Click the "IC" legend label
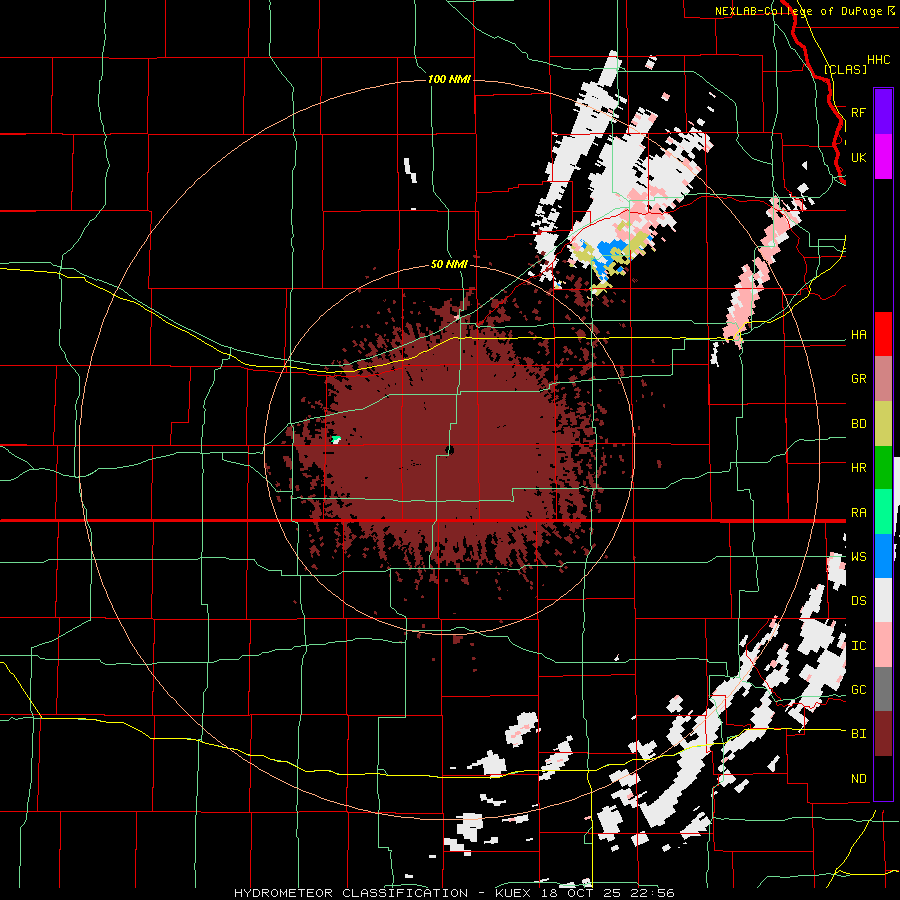The width and height of the screenshot is (900, 900). [x=858, y=646]
